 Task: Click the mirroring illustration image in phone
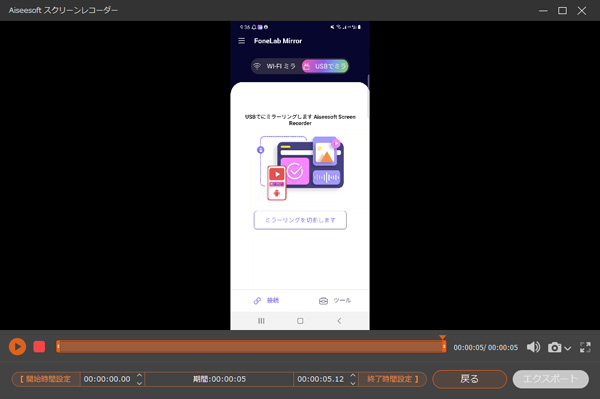coord(300,168)
